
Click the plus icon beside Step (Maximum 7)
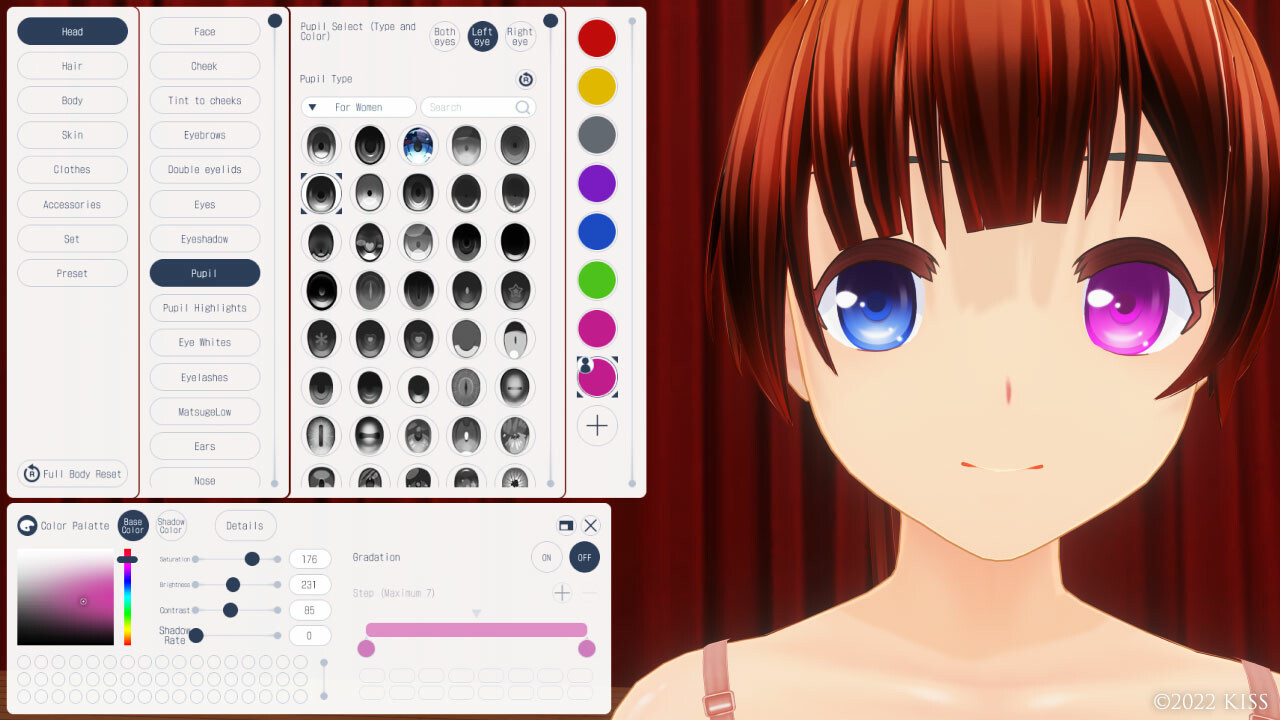pyautogui.click(x=561, y=592)
